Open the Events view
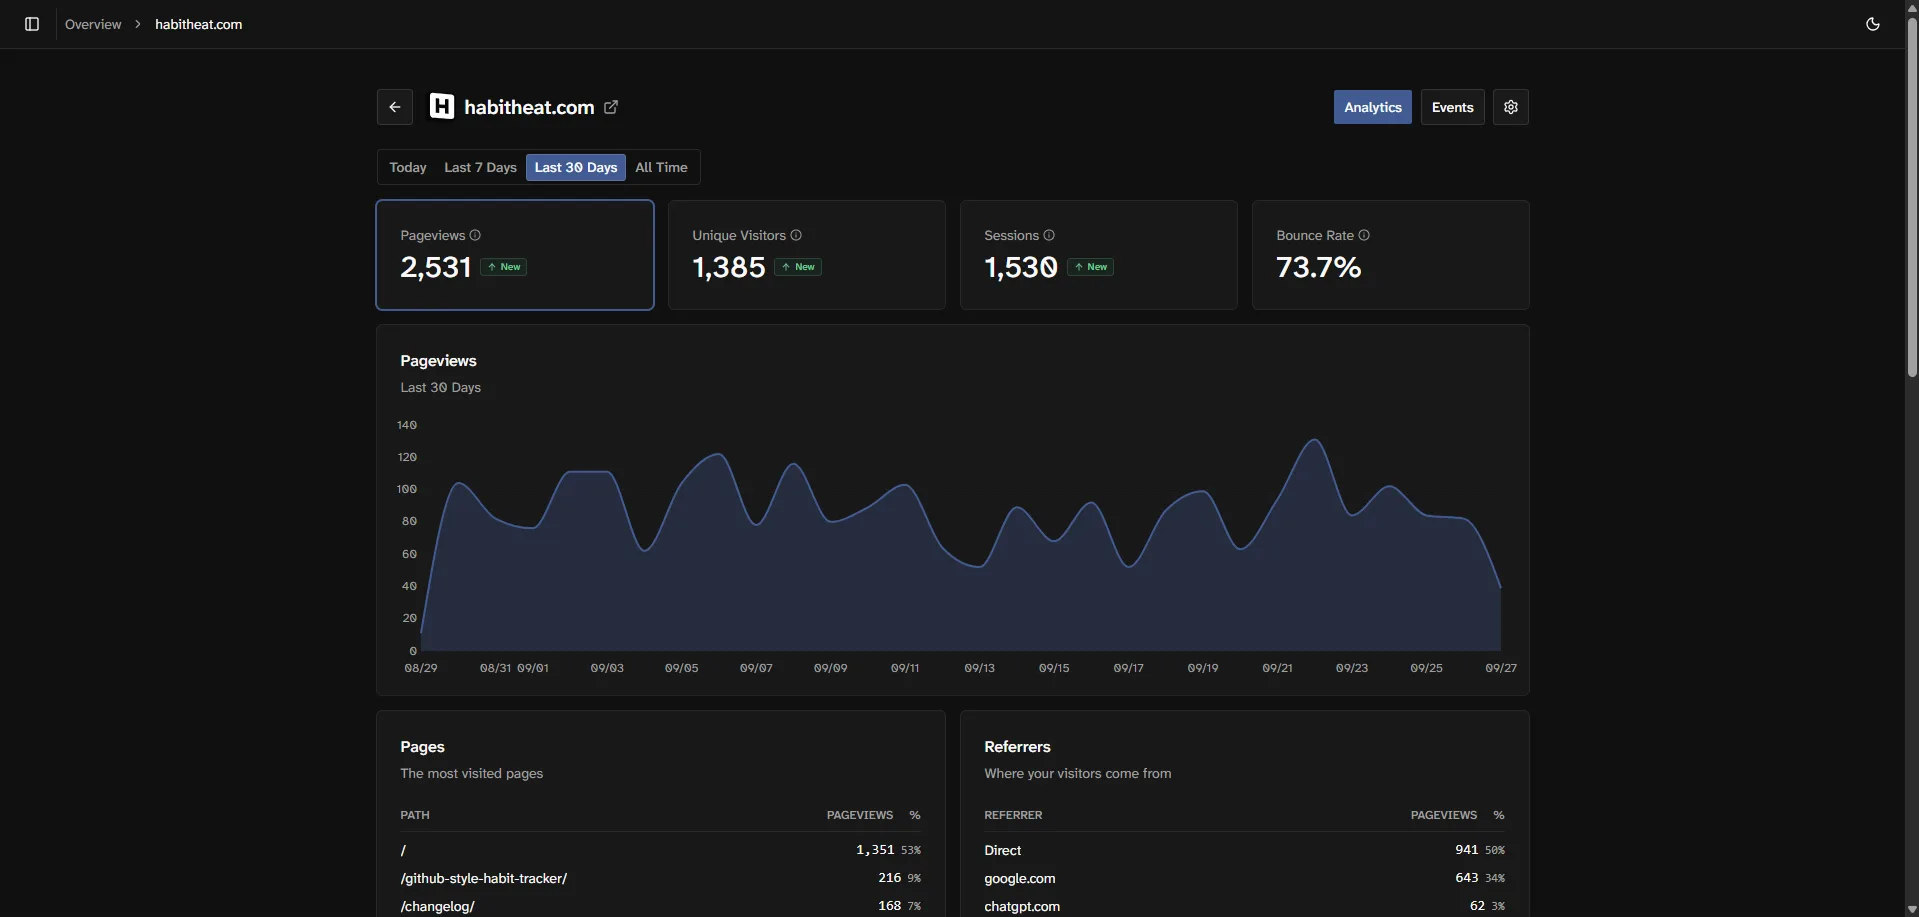 (1453, 107)
